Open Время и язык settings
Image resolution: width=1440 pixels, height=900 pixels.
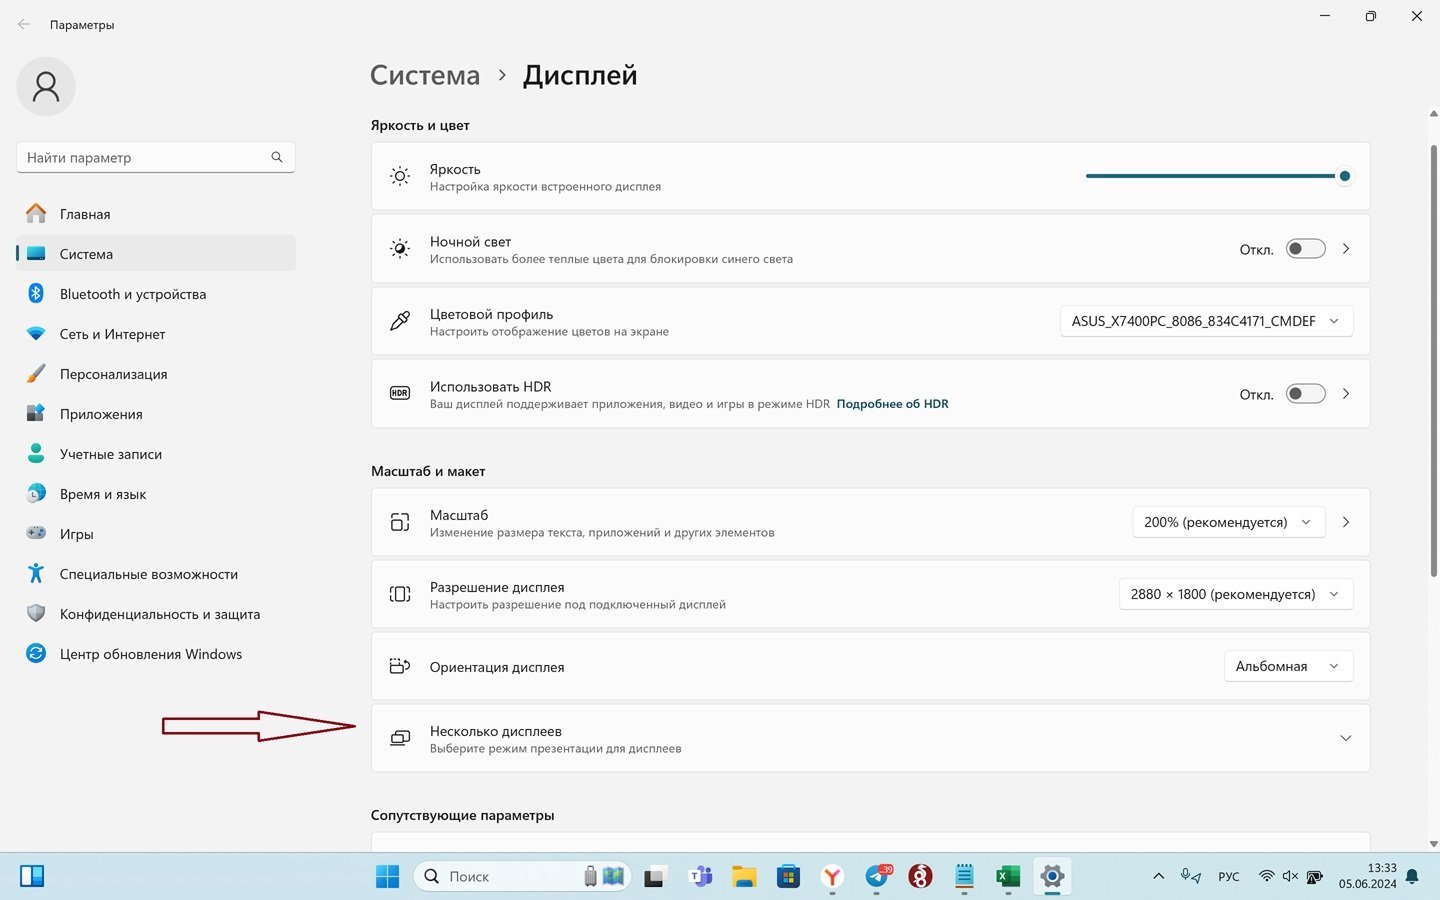(x=156, y=494)
